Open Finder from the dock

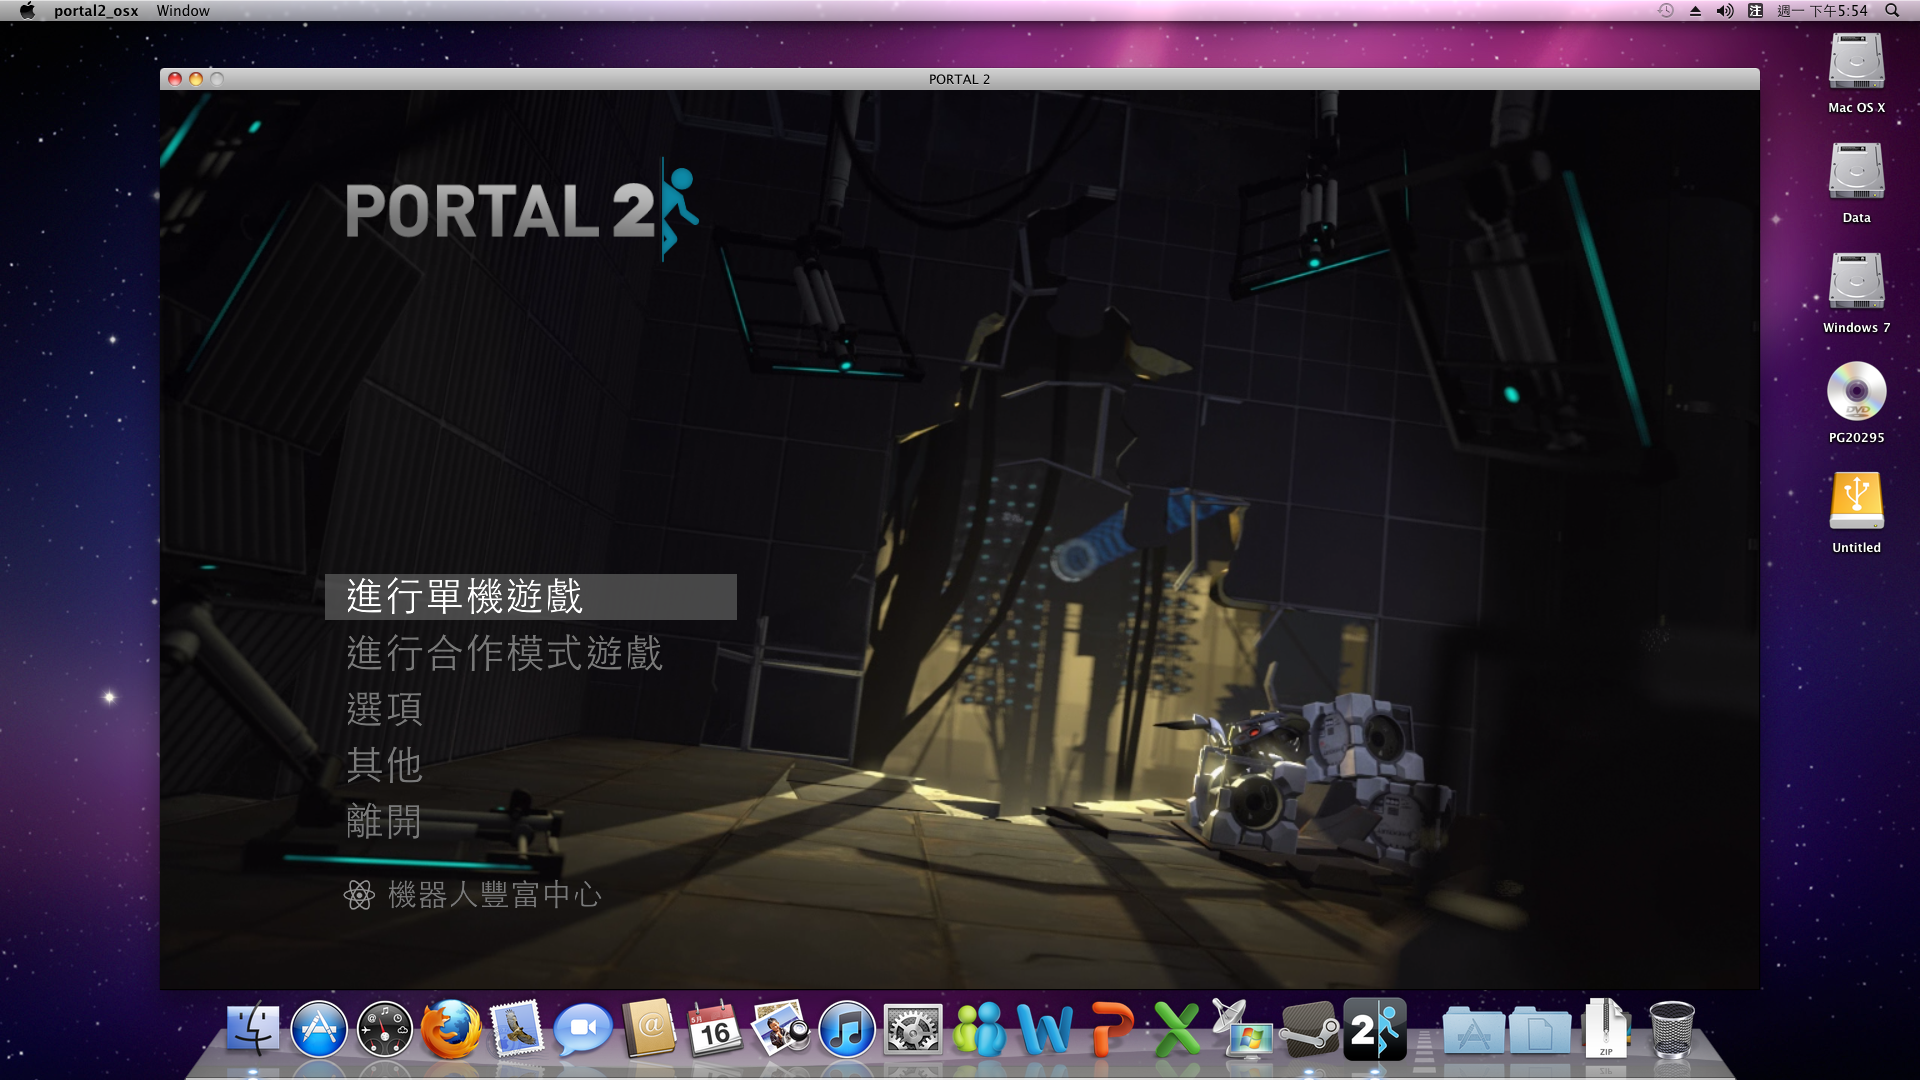253,1030
